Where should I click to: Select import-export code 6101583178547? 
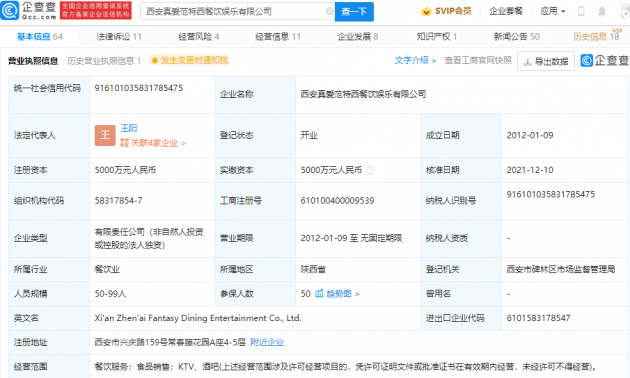click(538, 318)
